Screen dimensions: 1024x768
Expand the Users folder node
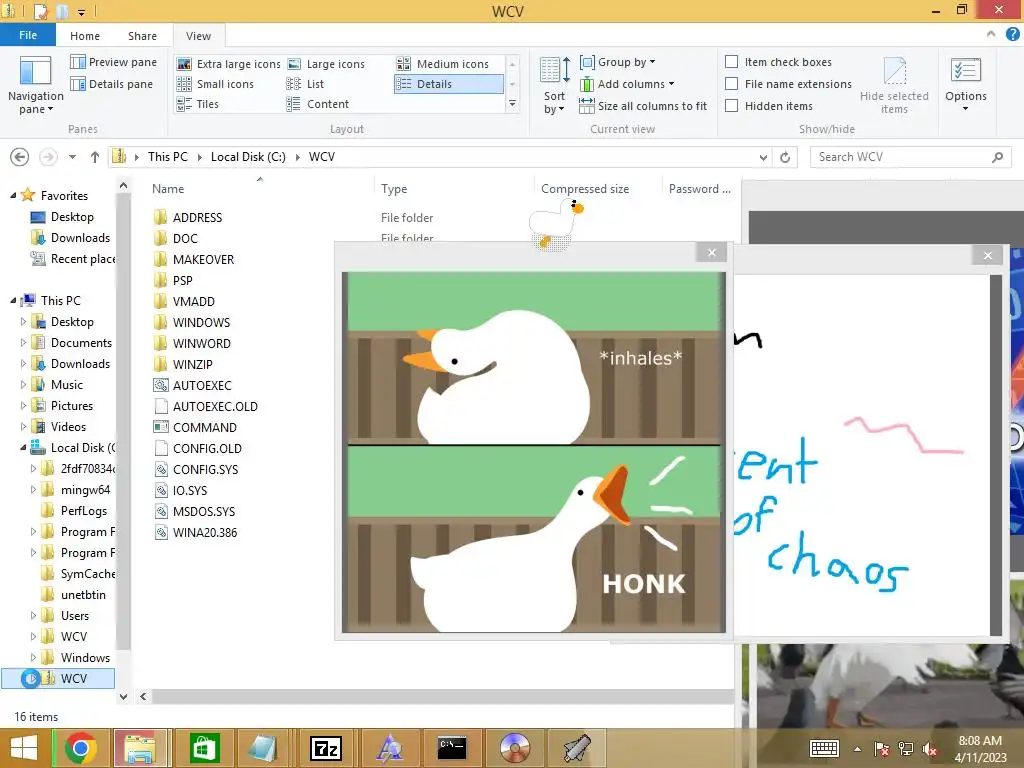click(x=33, y=615)
